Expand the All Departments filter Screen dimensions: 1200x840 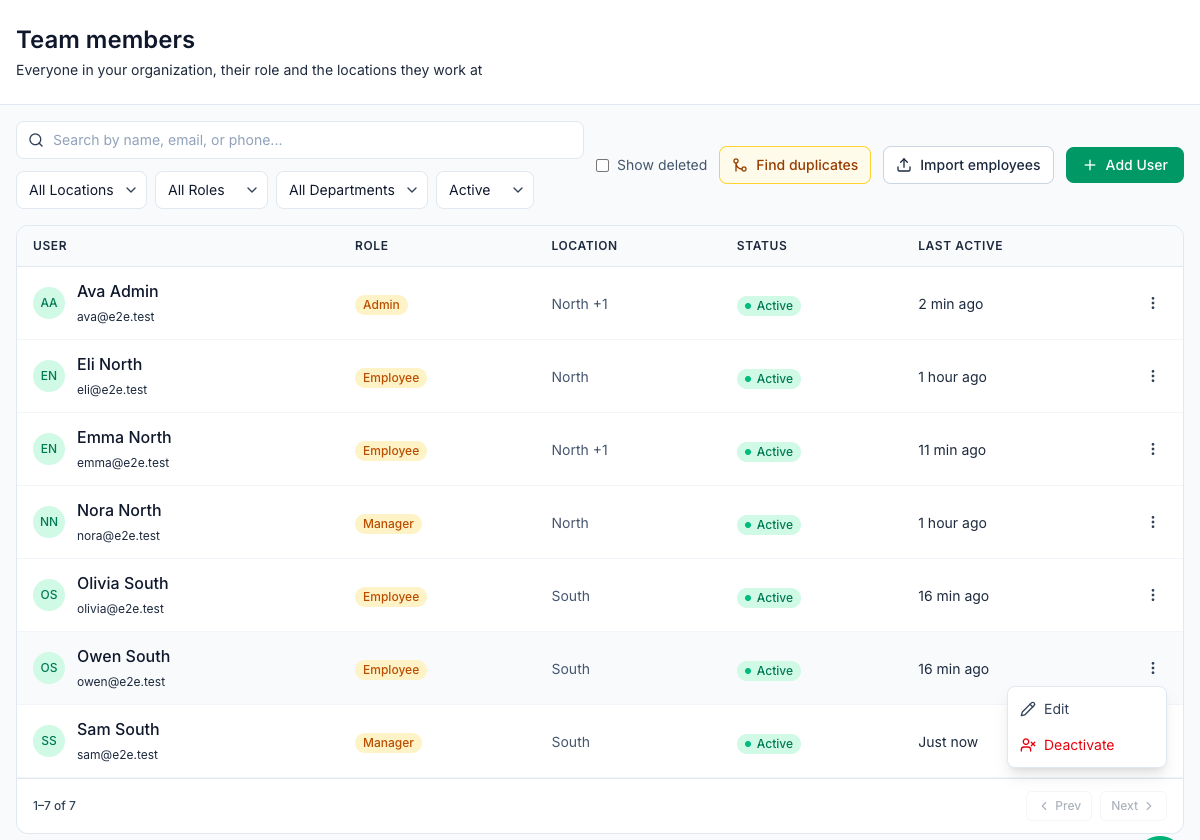pyautogui.click(x=352, y=190)
